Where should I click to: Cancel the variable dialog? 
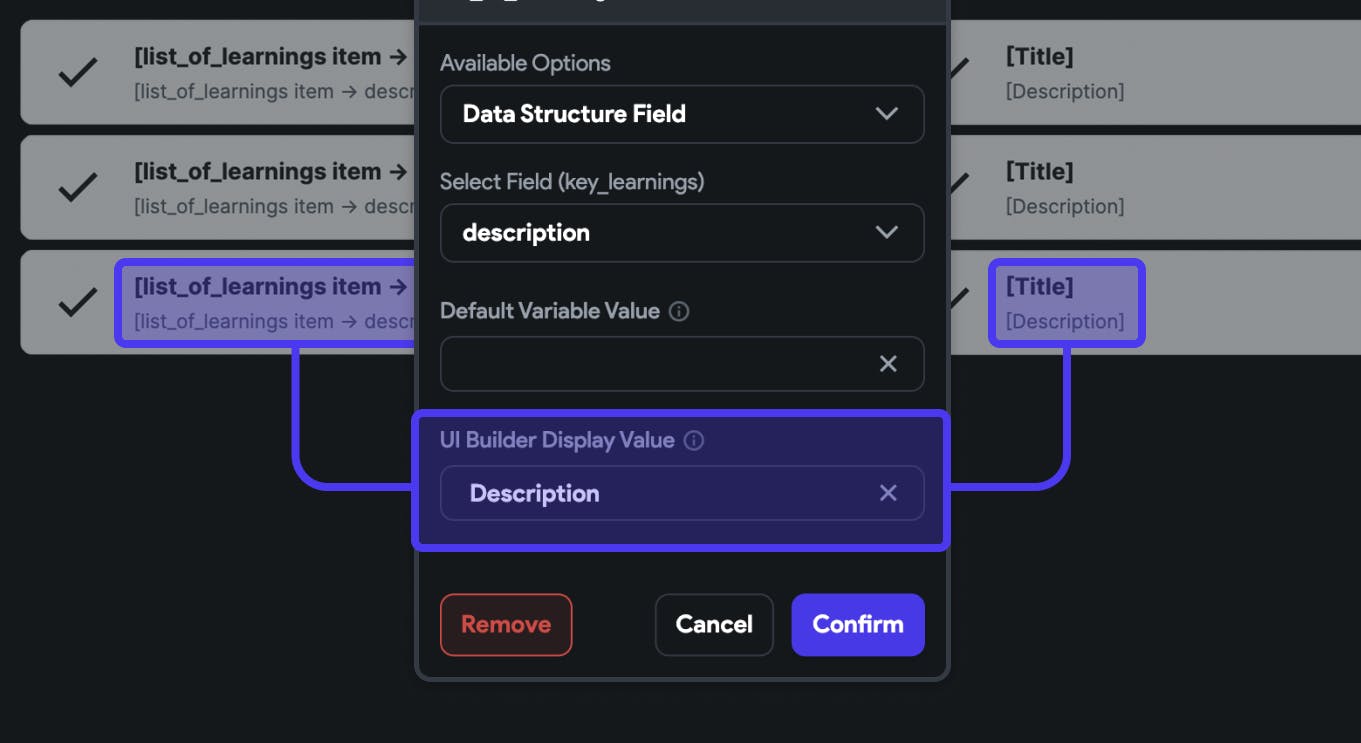(x=714, y=625)
